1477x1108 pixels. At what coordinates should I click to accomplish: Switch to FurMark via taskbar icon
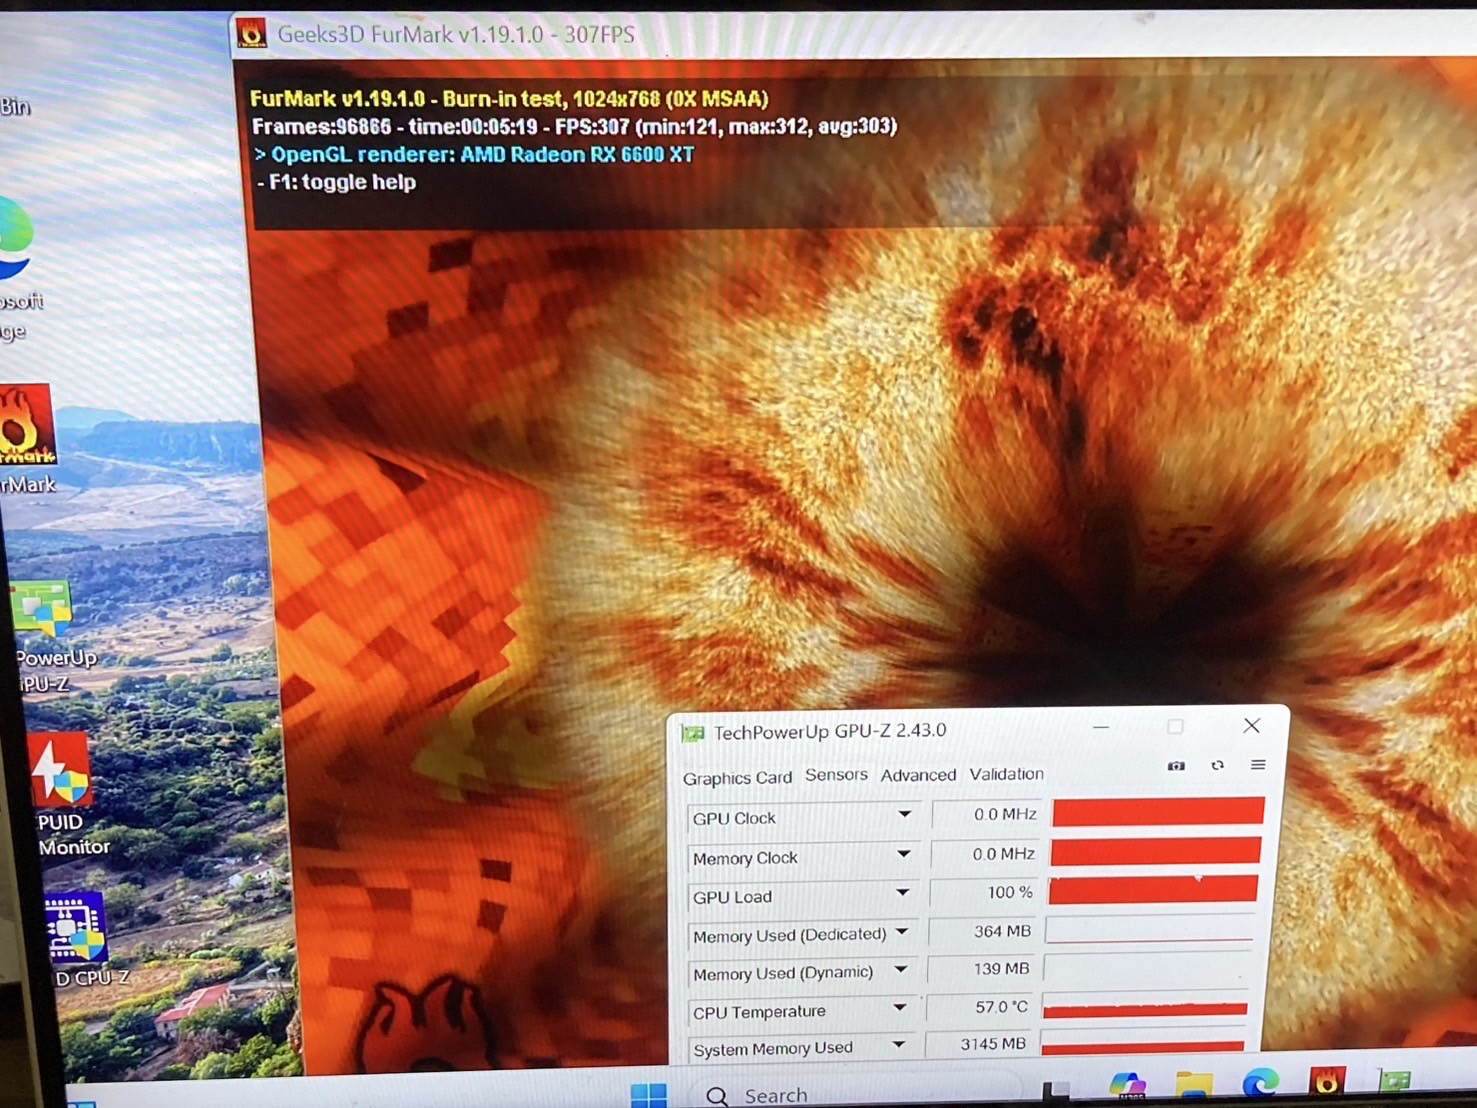click(x=1327, y=1081)
